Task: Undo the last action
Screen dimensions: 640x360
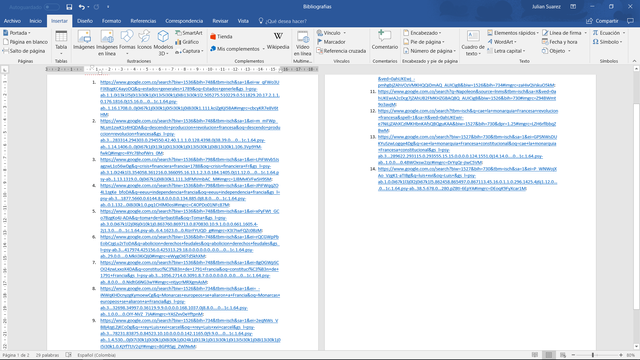Action: 82,7
